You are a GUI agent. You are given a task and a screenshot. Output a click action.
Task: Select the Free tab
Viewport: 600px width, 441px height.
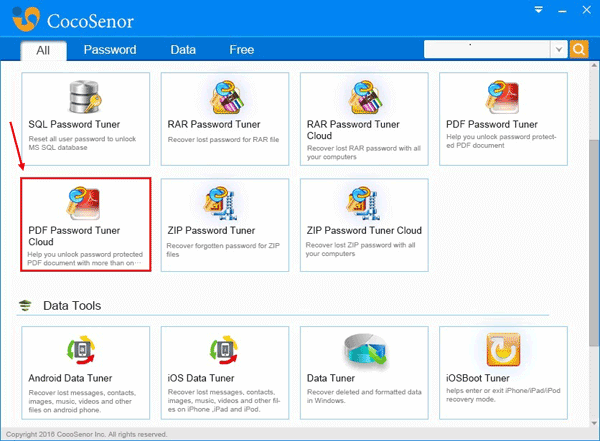click(x=241, y=50)
